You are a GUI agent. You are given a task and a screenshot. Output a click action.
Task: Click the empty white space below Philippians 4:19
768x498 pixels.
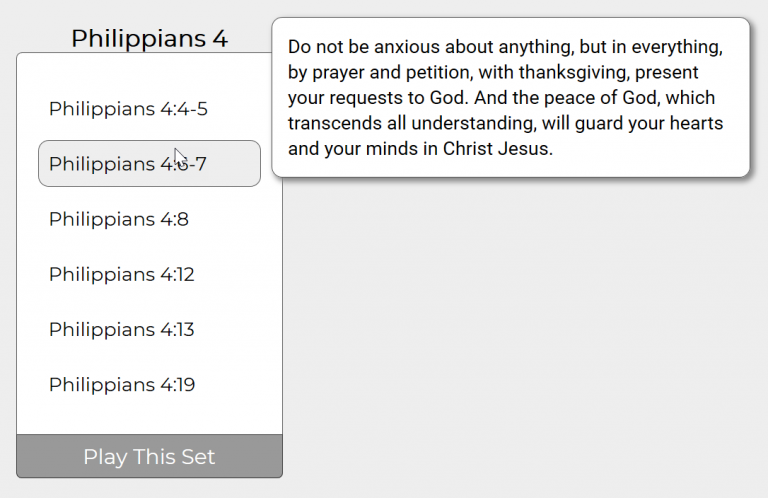point(149,418)
